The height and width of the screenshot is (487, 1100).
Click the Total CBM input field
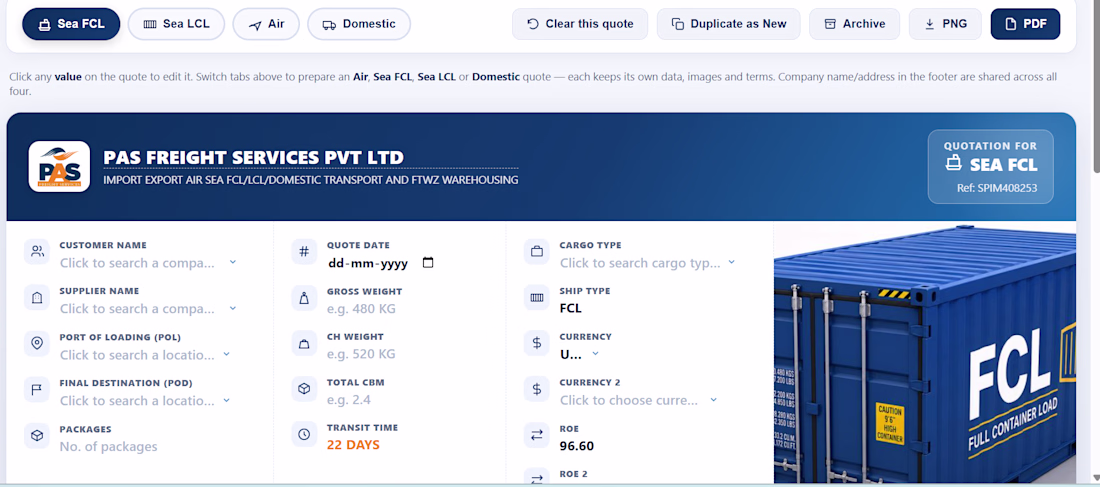pos(349,400)
